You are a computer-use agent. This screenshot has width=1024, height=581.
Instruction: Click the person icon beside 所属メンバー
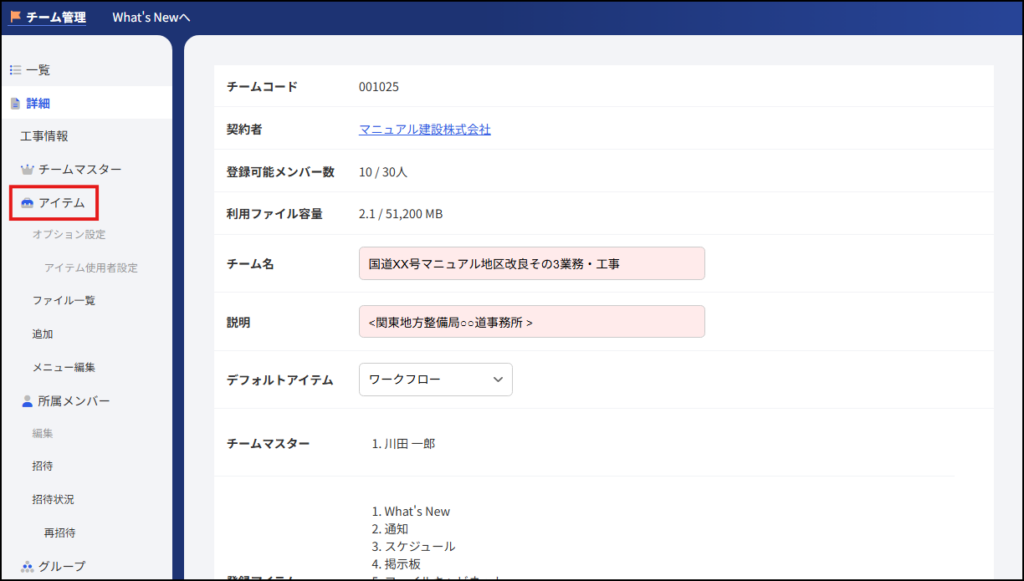coord(27,401)
